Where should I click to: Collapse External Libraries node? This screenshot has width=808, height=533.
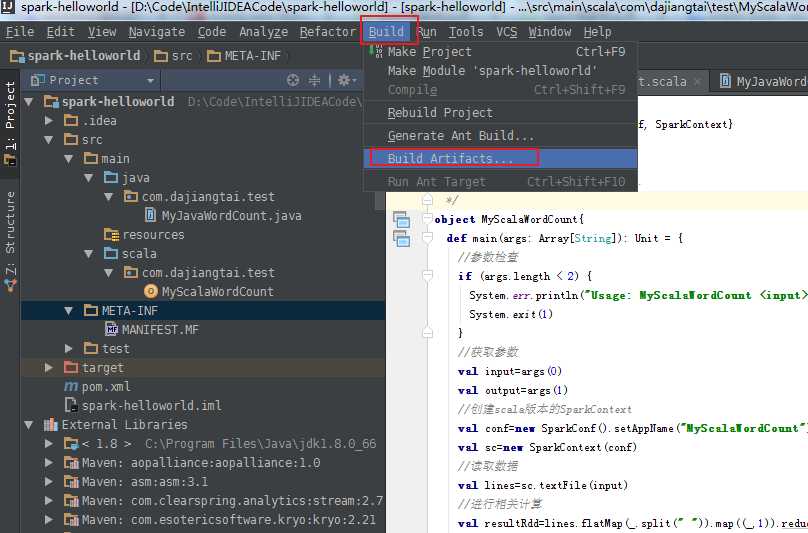(29, 425)
